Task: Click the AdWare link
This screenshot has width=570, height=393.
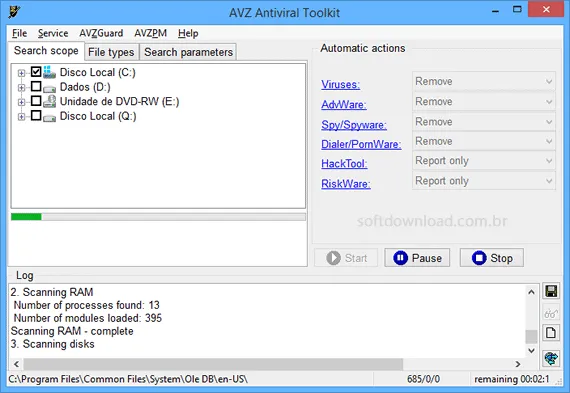Action: 344,104
